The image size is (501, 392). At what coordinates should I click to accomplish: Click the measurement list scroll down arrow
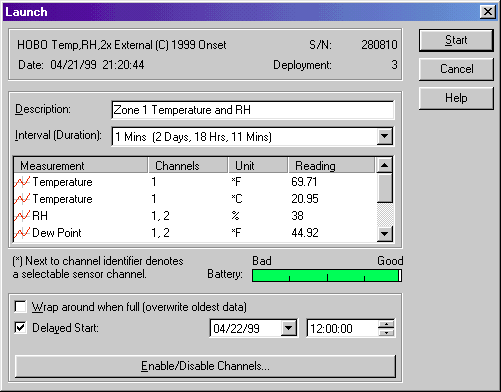pos(384,234)
